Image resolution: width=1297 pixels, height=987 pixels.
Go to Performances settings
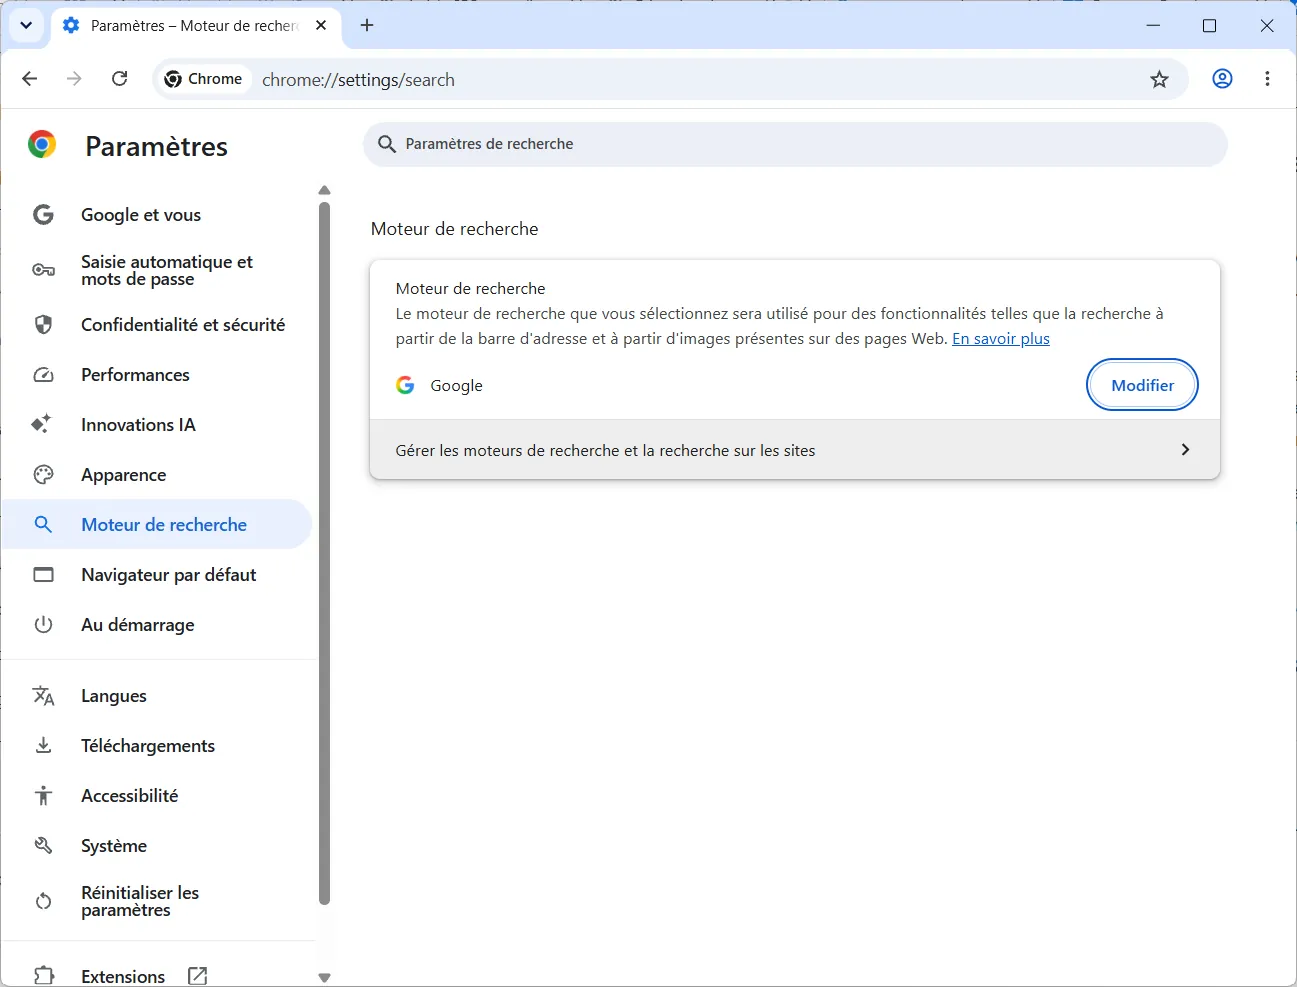[x=157, y=375]
